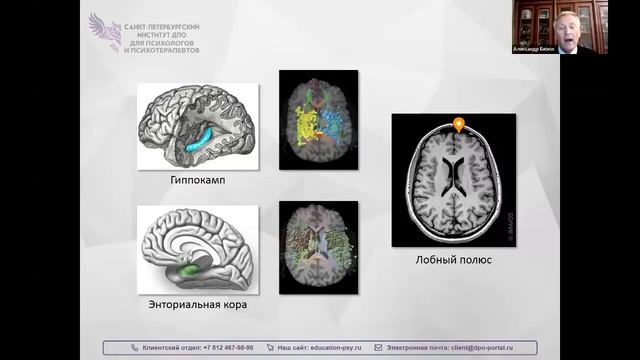
Task: Click the orange location pin on MRI
Action: click(x=459, y=125)
